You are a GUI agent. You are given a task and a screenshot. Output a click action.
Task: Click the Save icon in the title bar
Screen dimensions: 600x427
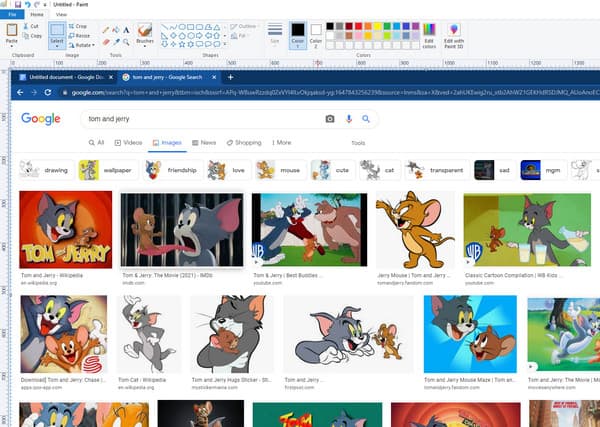18,5
